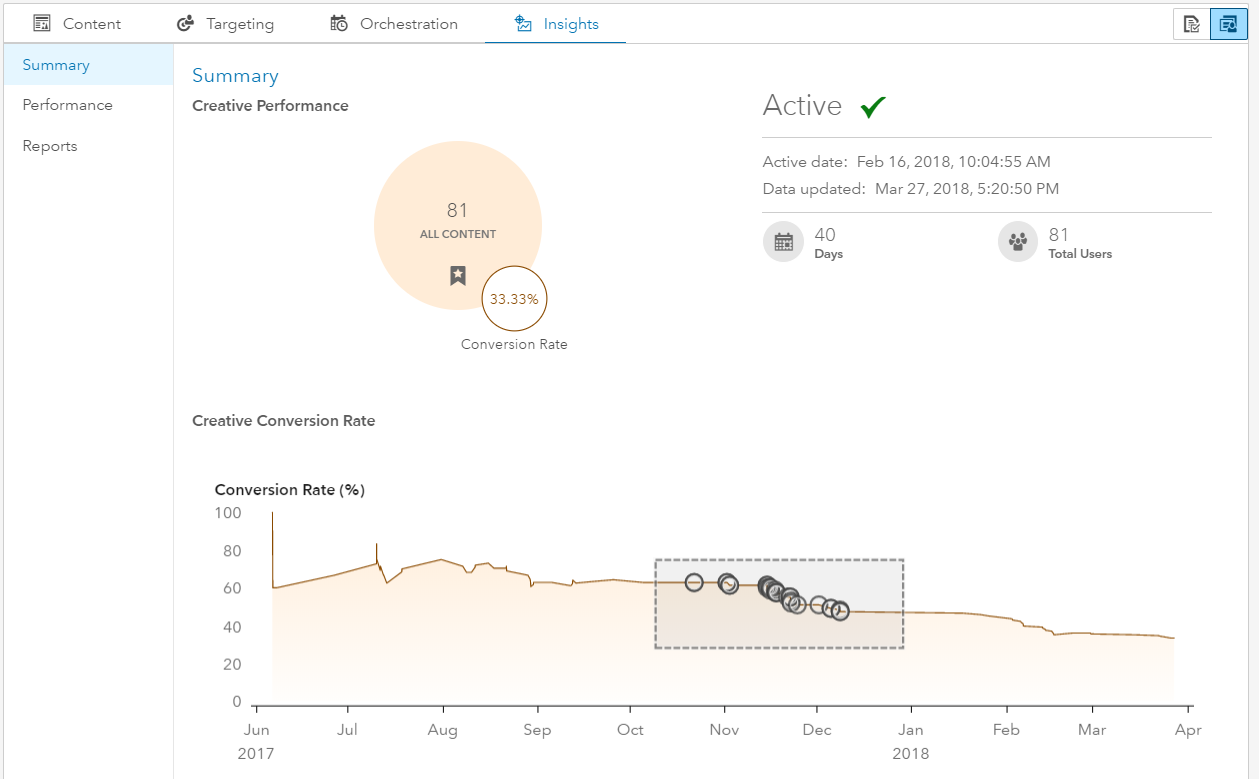Click the Orchestration calendar-clock icon
This screenshot has height=779, width=1259.
point(339,23)
